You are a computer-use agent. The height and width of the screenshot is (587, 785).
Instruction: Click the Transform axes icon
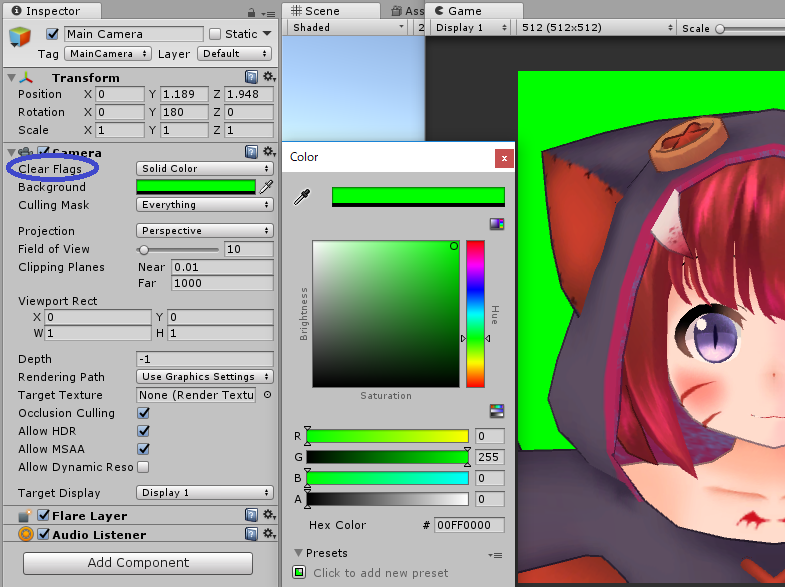[x=26, y=78]
